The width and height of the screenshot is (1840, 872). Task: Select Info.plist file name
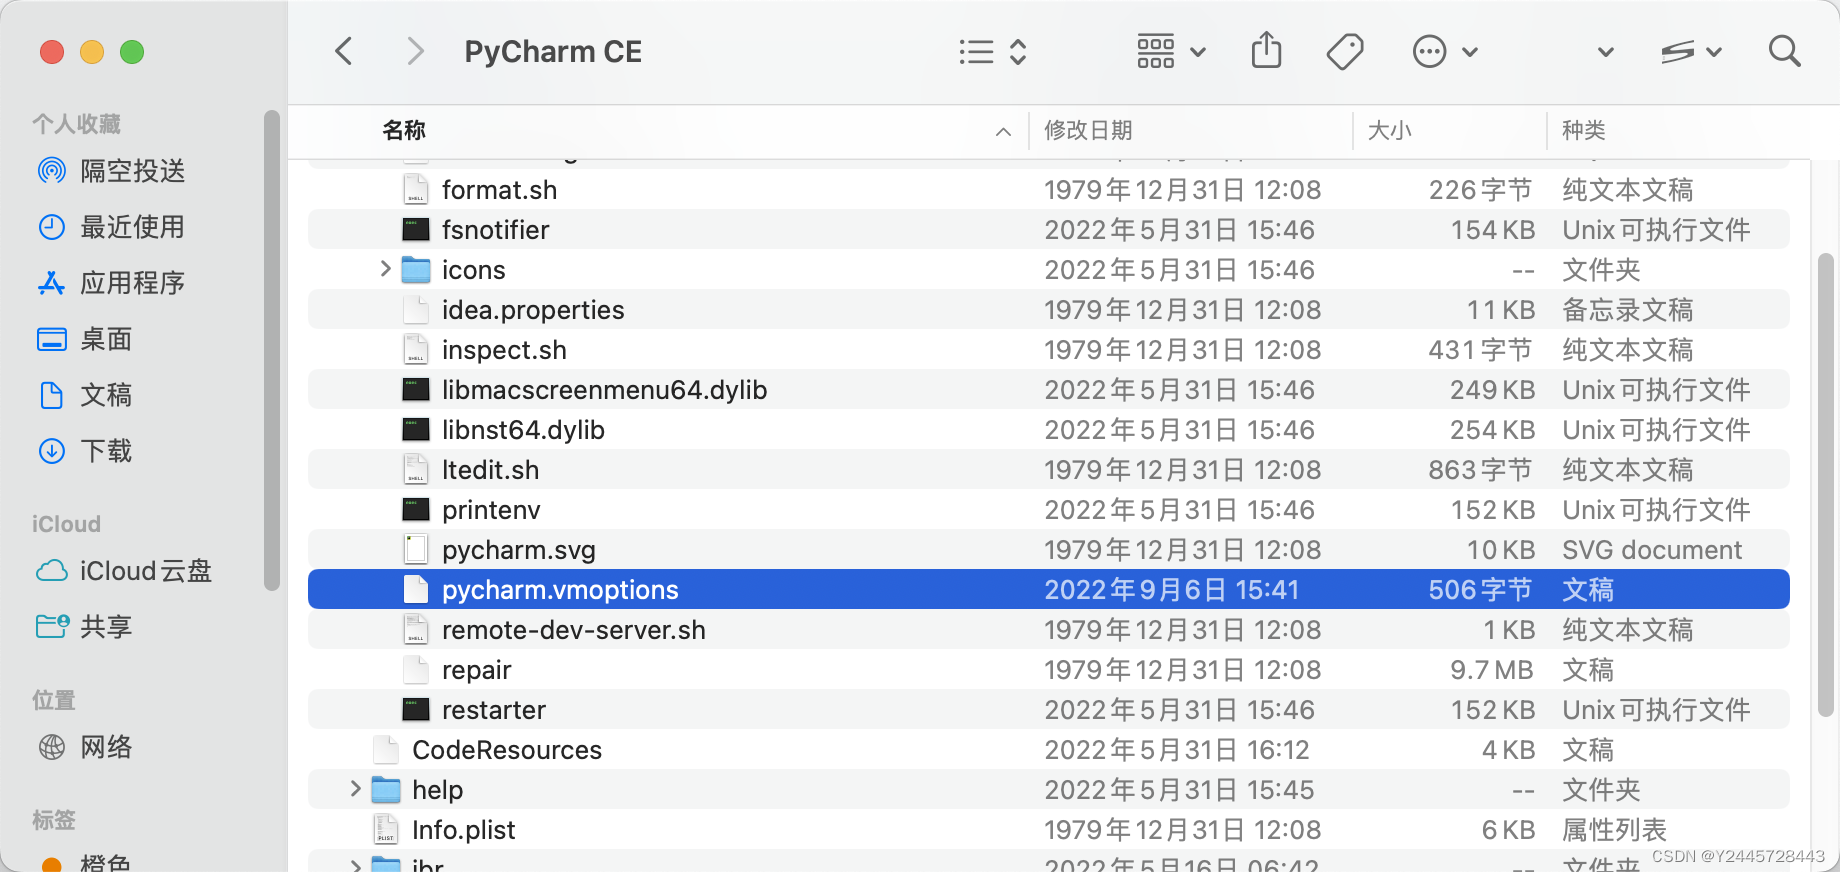pos(464,830)
